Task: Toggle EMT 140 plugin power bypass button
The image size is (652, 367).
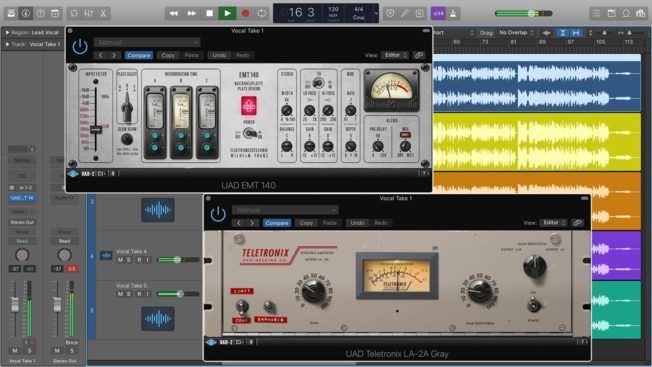Action: point(80,47)
